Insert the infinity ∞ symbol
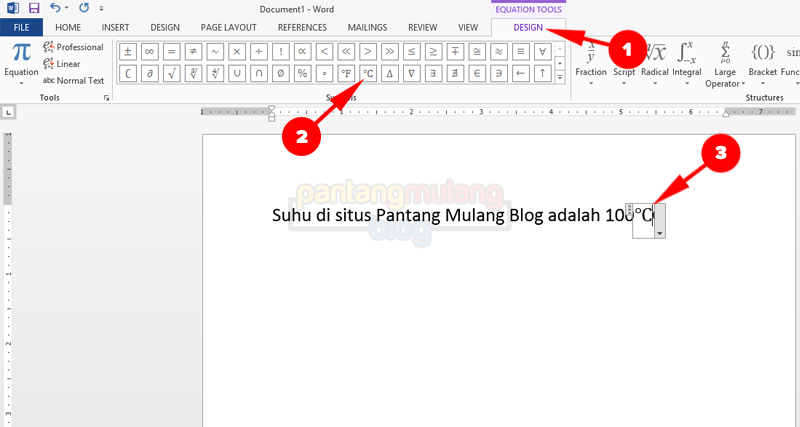 point(149,52)
